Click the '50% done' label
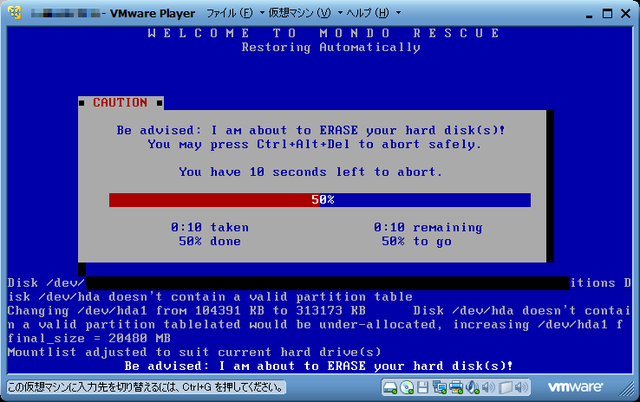This screenshot has height=402, width=640. tap(210, 241)
